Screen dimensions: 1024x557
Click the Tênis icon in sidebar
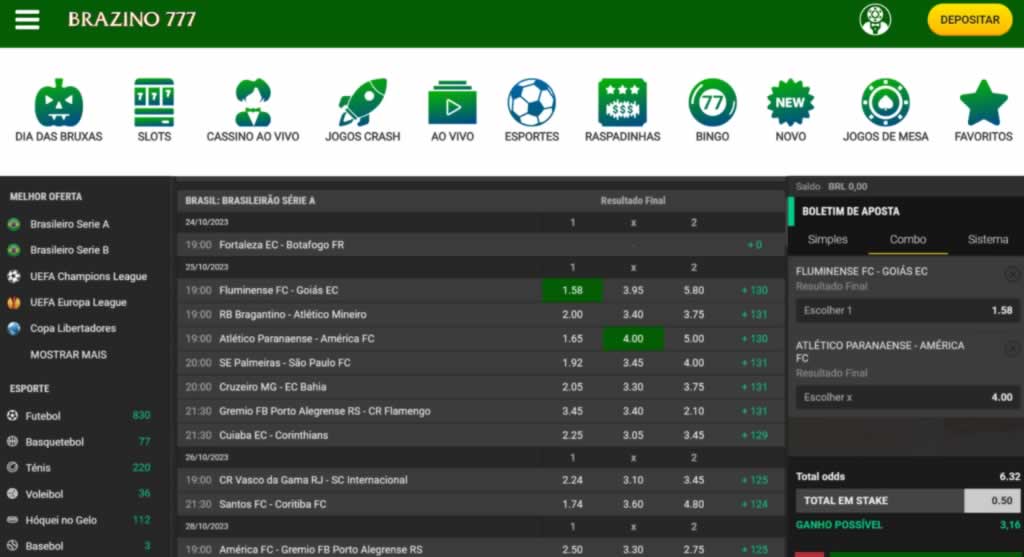12,468
